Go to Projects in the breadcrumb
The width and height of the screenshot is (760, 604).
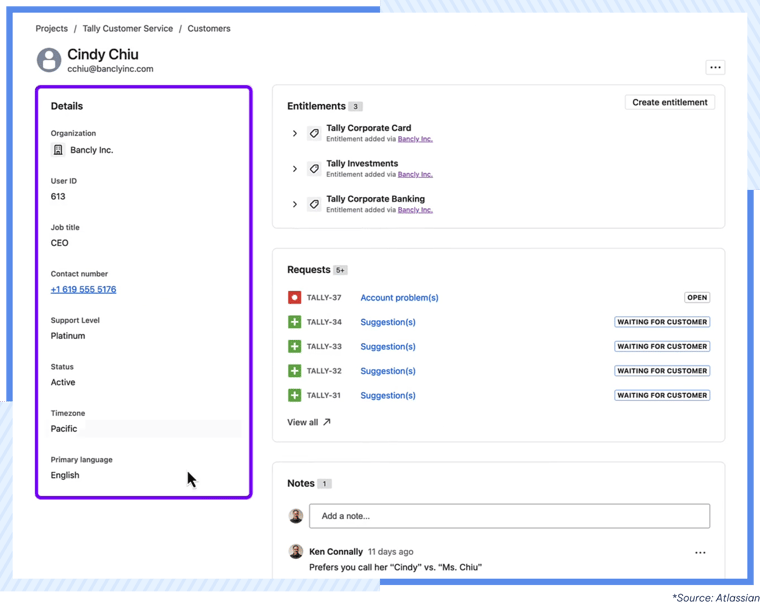point(51,29)
